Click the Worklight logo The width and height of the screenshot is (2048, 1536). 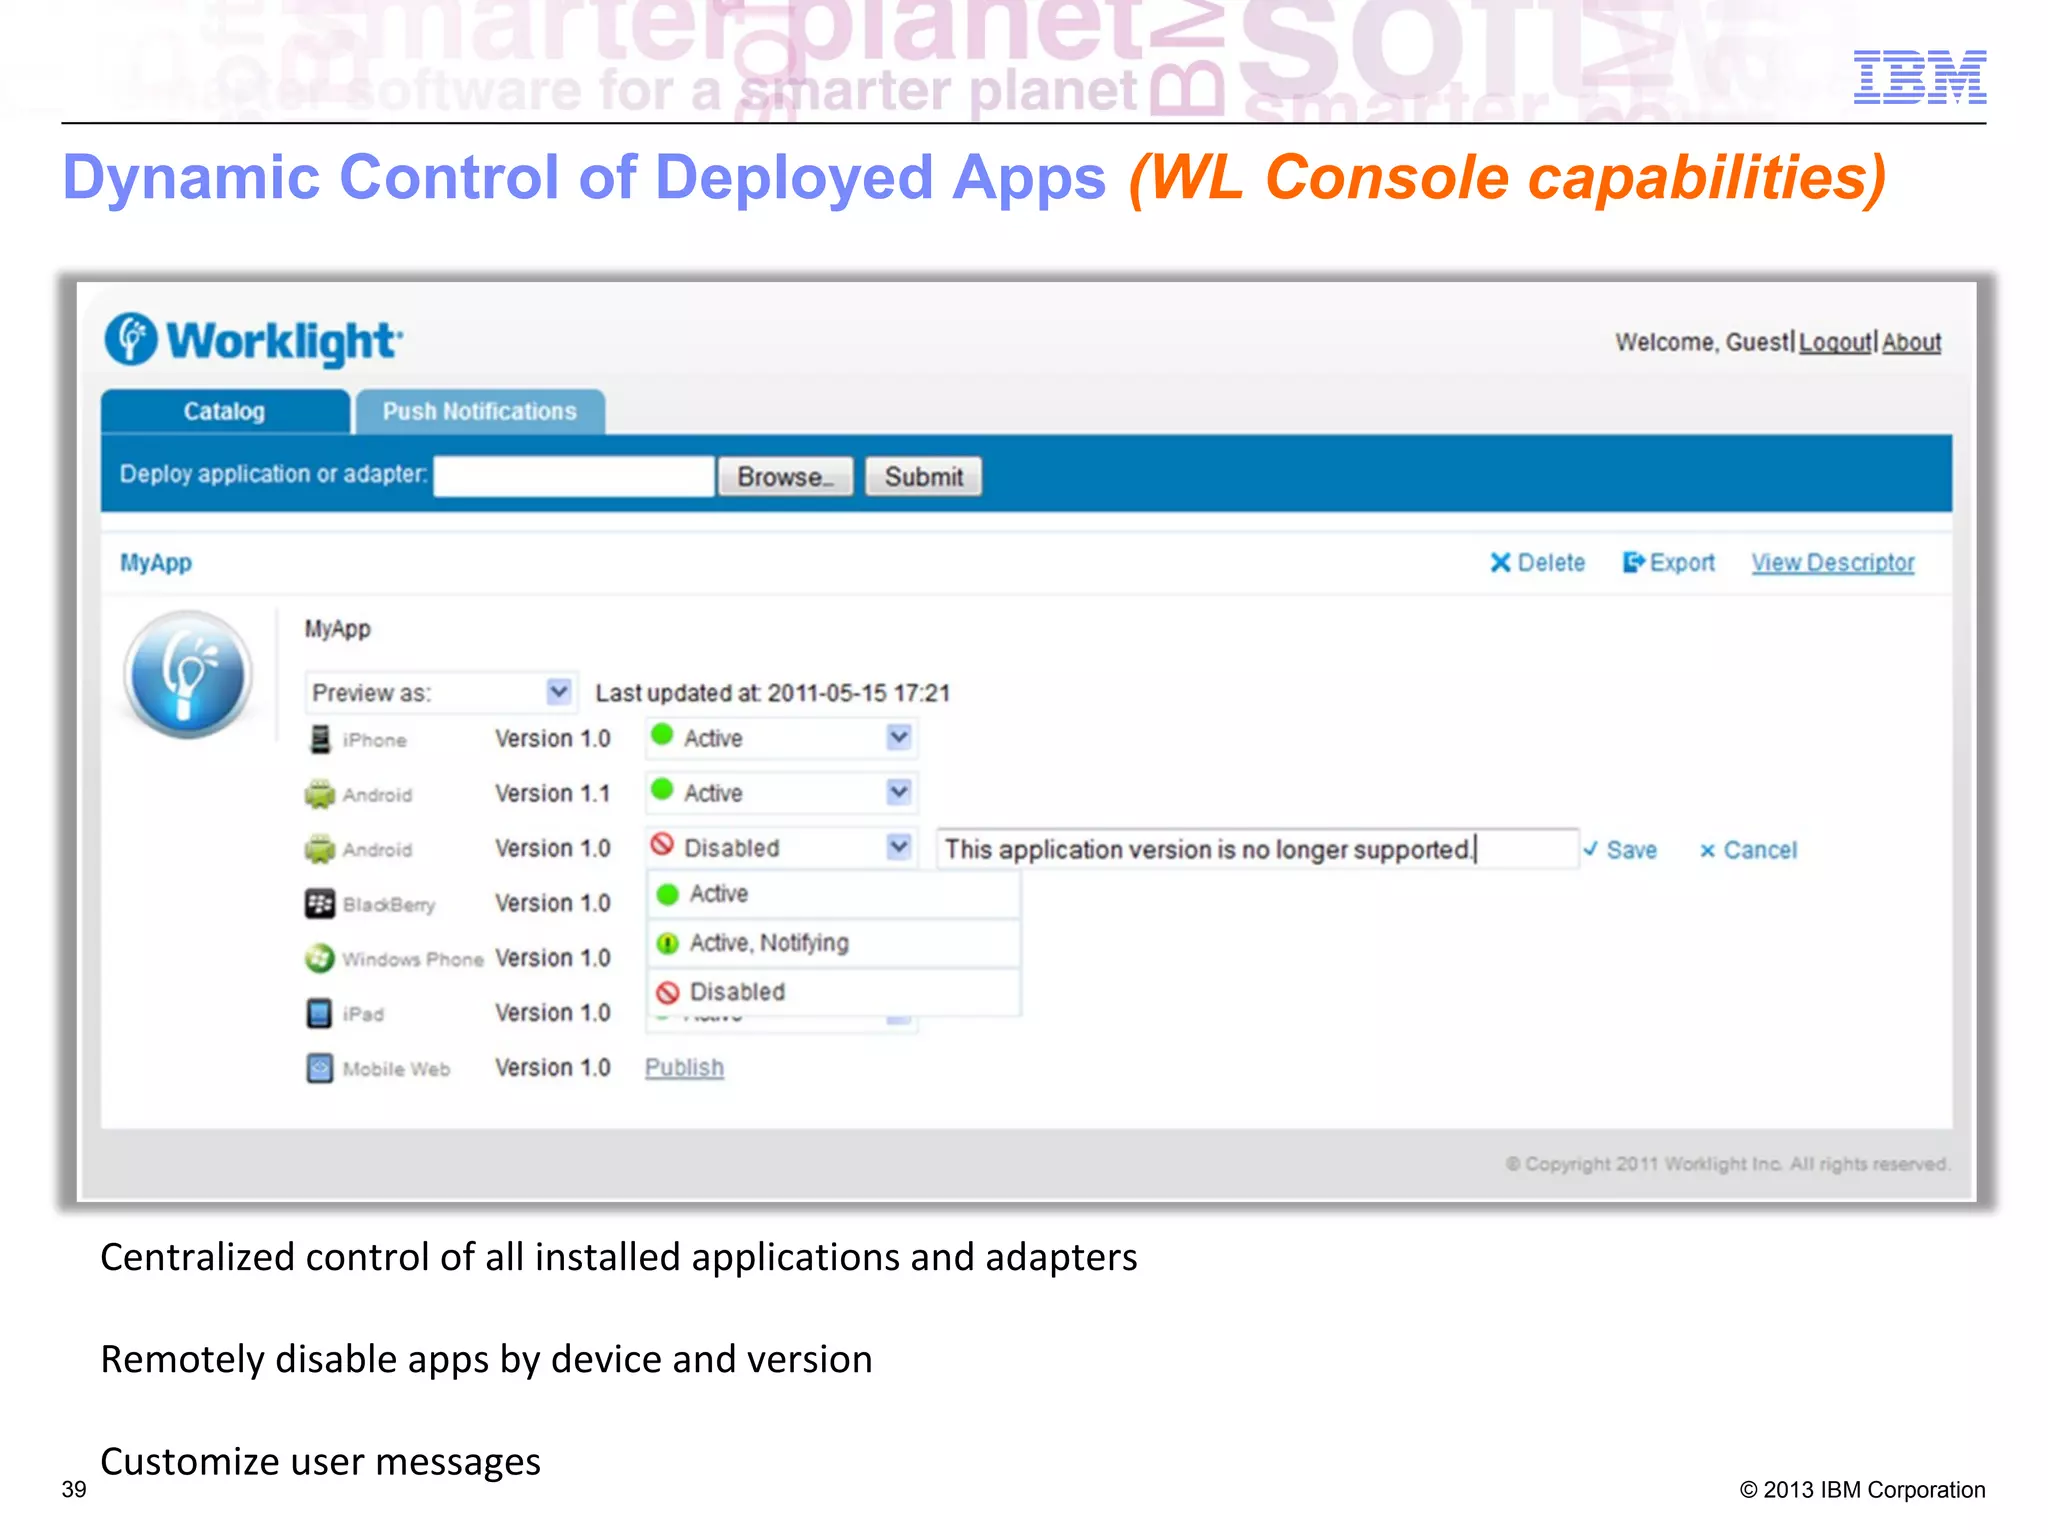(x=254, y=340)
